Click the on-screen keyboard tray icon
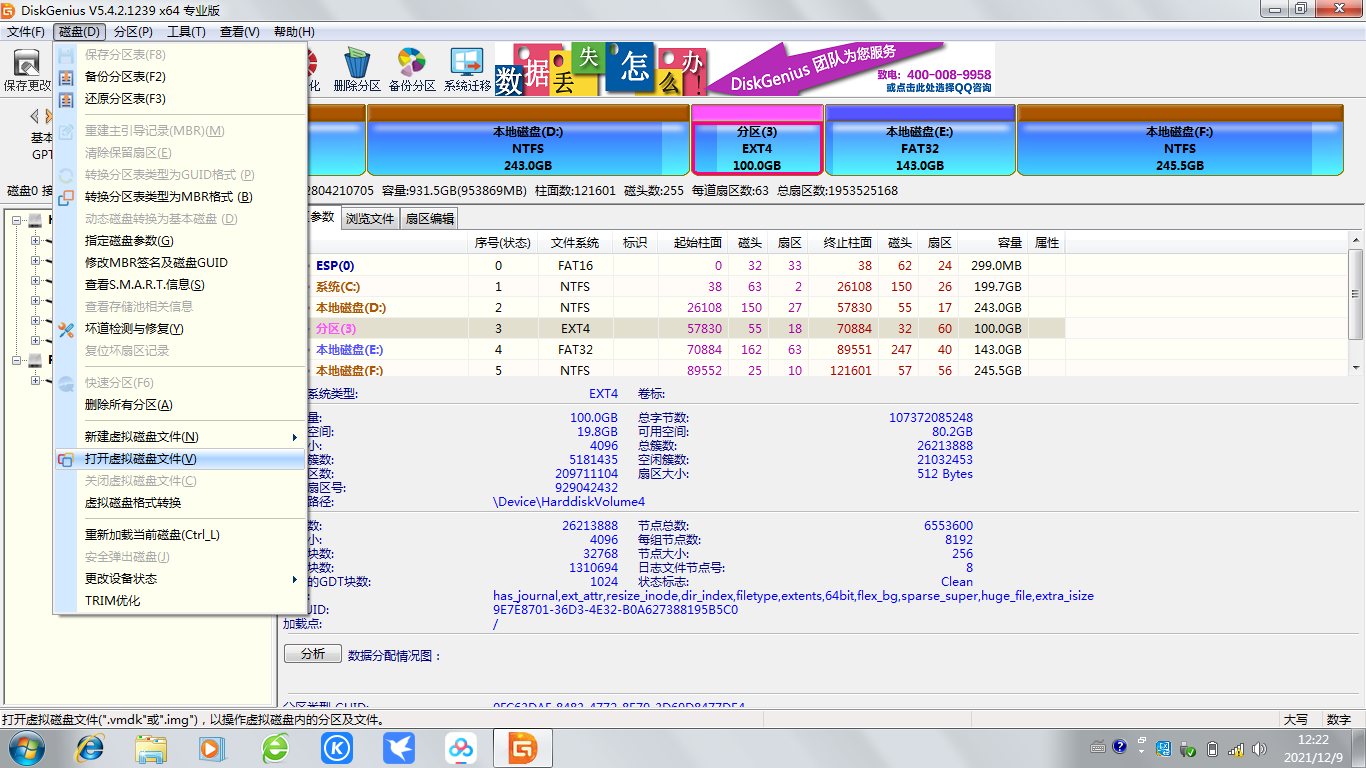The height and width of the screenshot is (768, 1366). [1098, 746]
